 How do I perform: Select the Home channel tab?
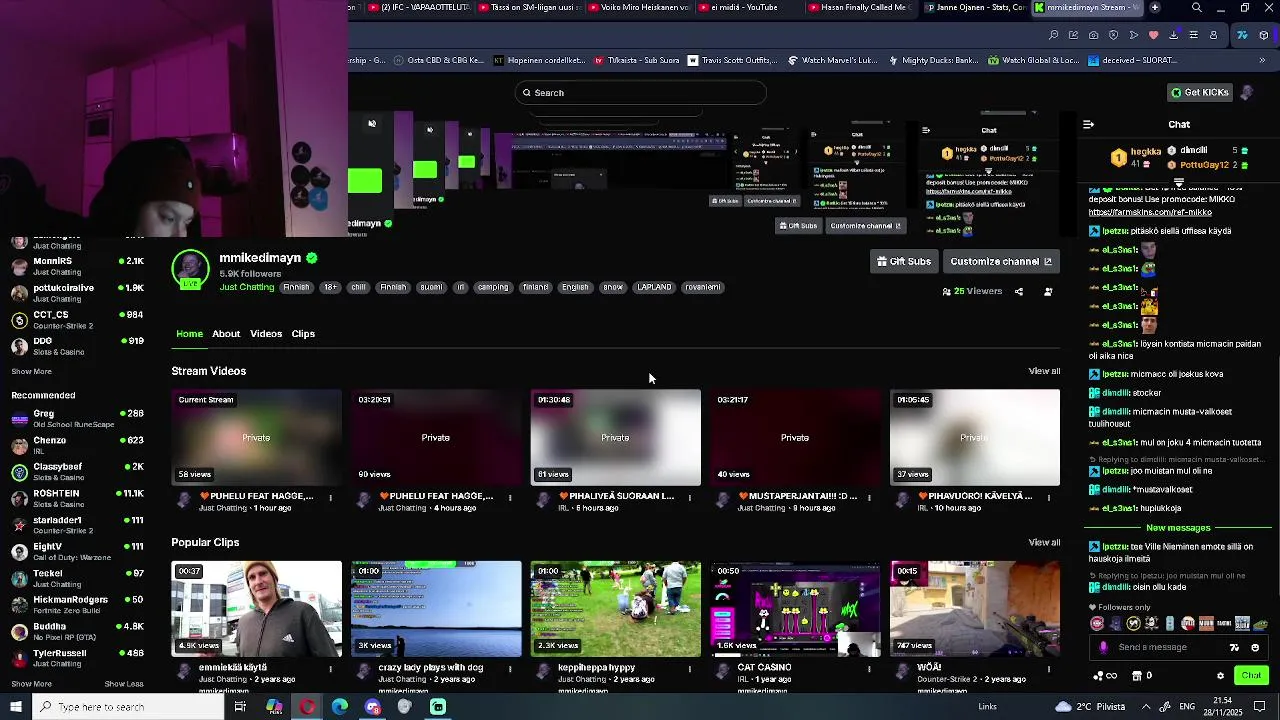pos(189,334)
